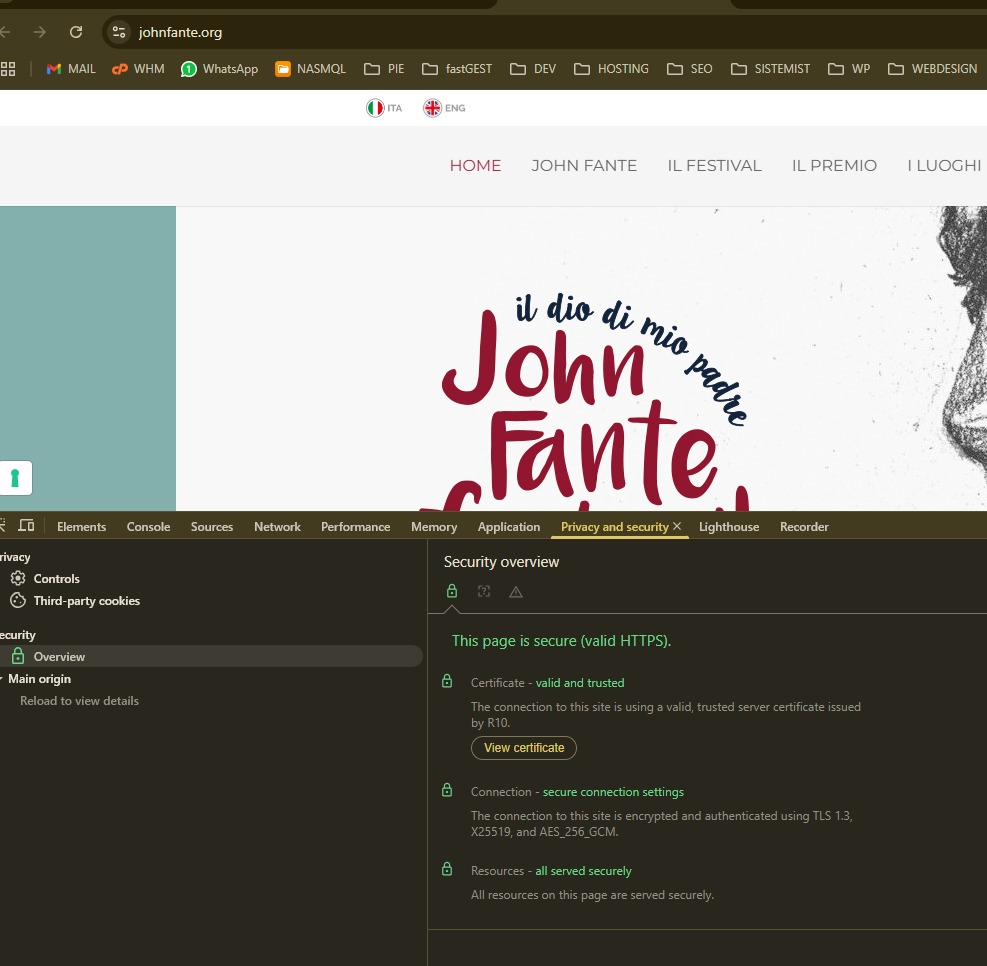Screen dimensions: 987x966
Task: Click the green lock icon under Security overview
Action: tap(452, 591)
